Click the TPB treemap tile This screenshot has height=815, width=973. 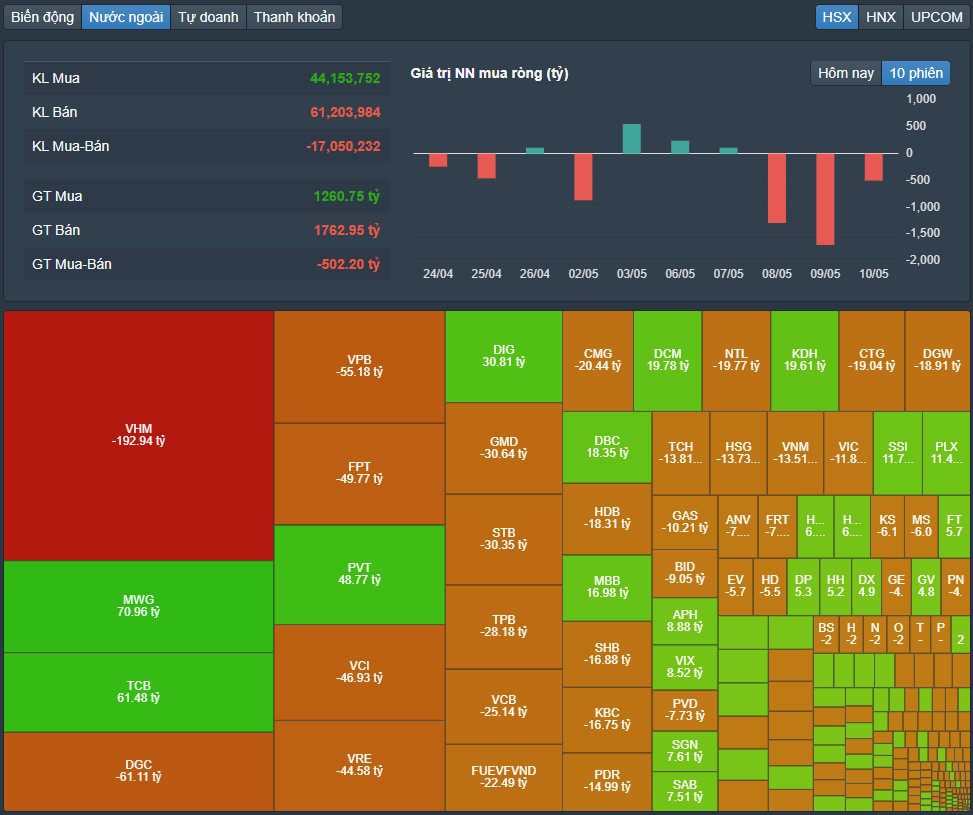pos(503,626)
